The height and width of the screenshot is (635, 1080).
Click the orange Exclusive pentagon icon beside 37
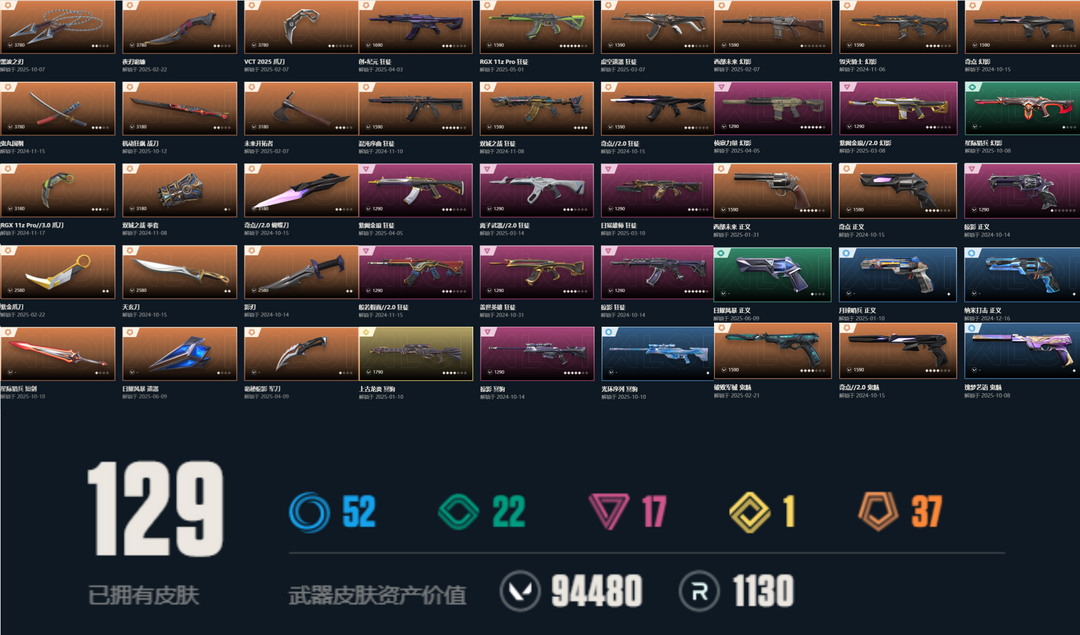[x=878, y=512]
